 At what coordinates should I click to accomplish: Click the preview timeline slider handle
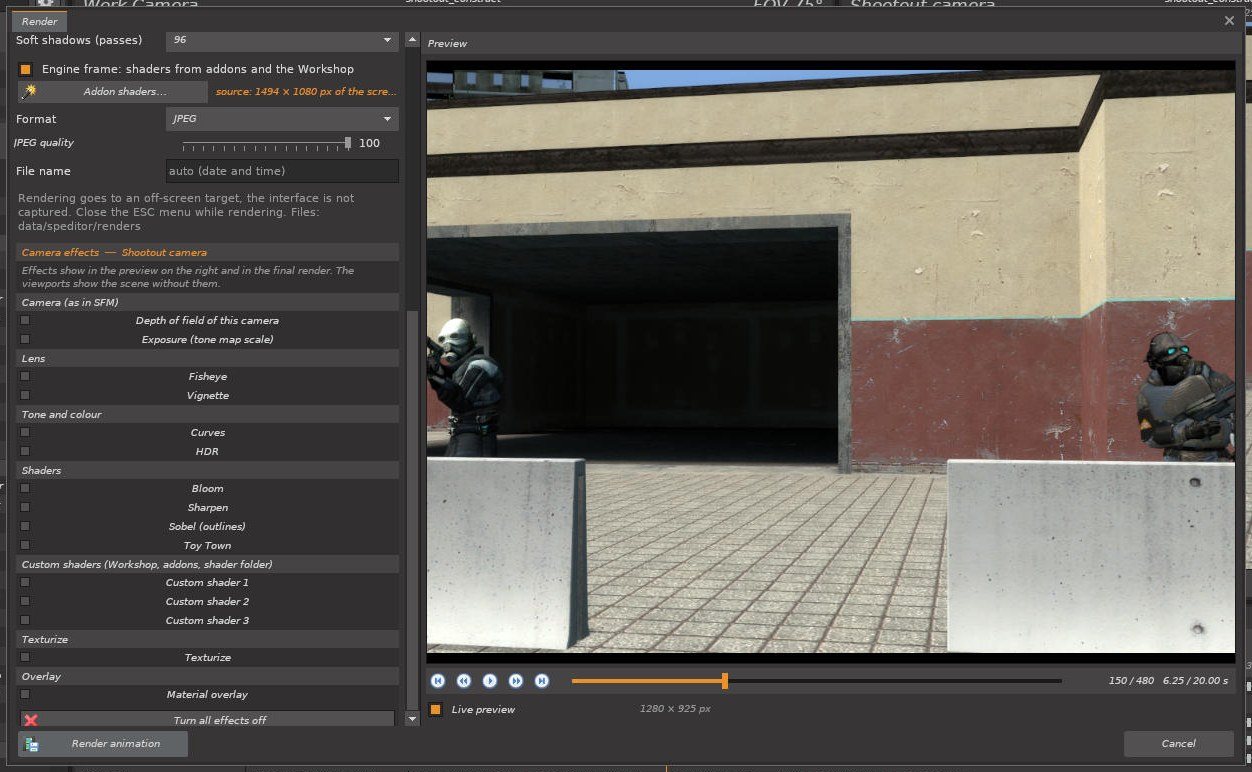[x=724, y=681]
